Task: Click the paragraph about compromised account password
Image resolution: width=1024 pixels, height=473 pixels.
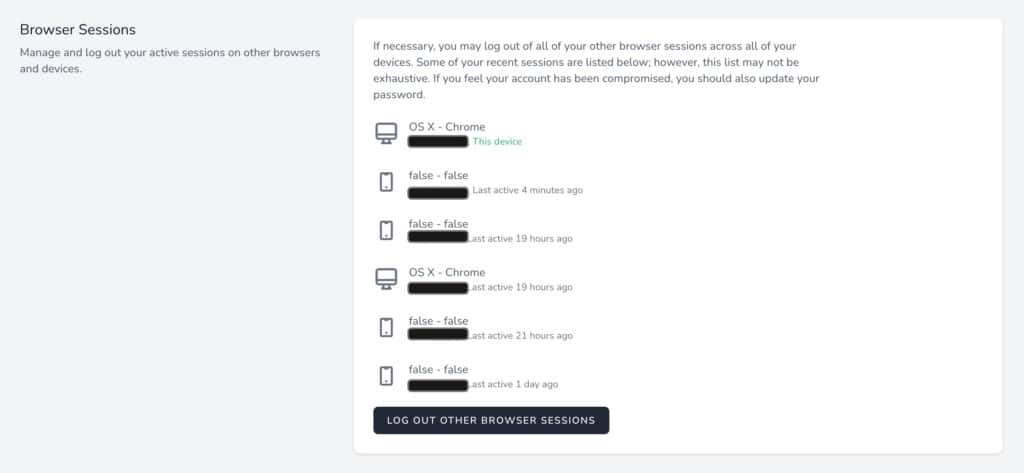Action: (x=596, y=71)
